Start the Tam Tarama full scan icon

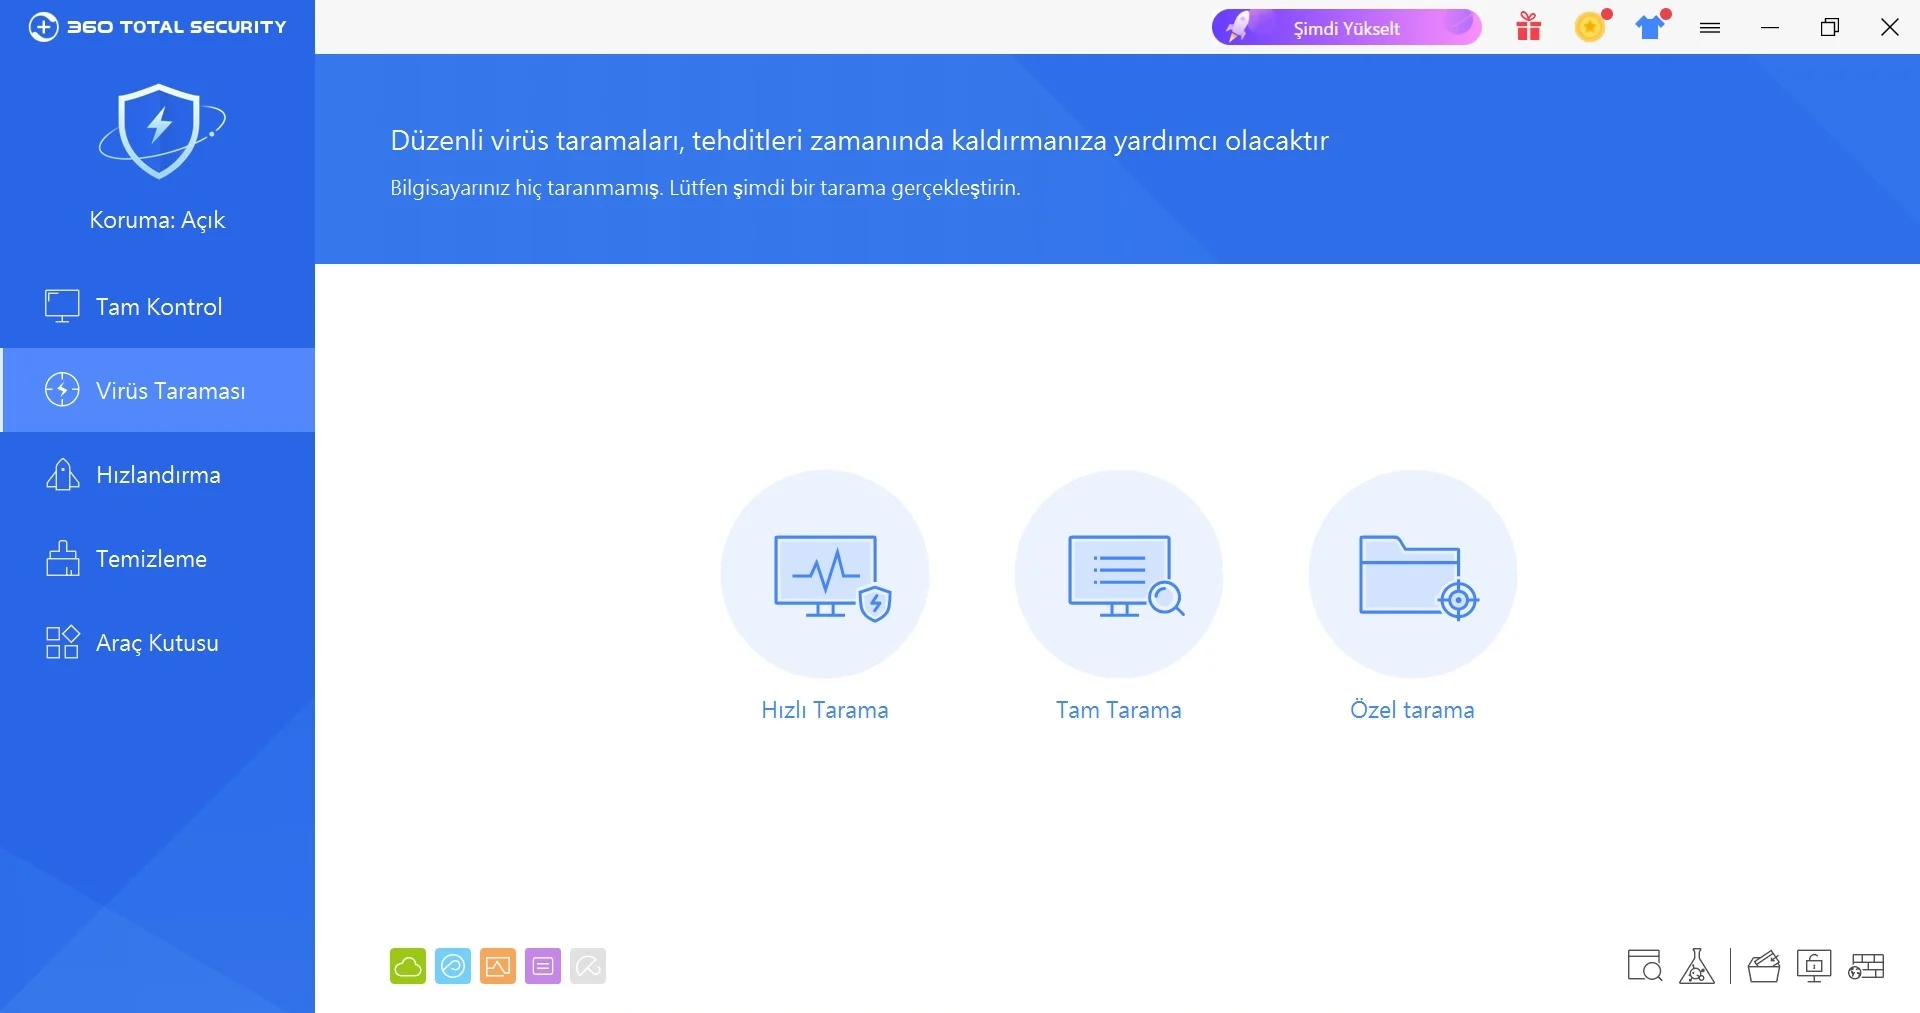[x=1119, y=574]
